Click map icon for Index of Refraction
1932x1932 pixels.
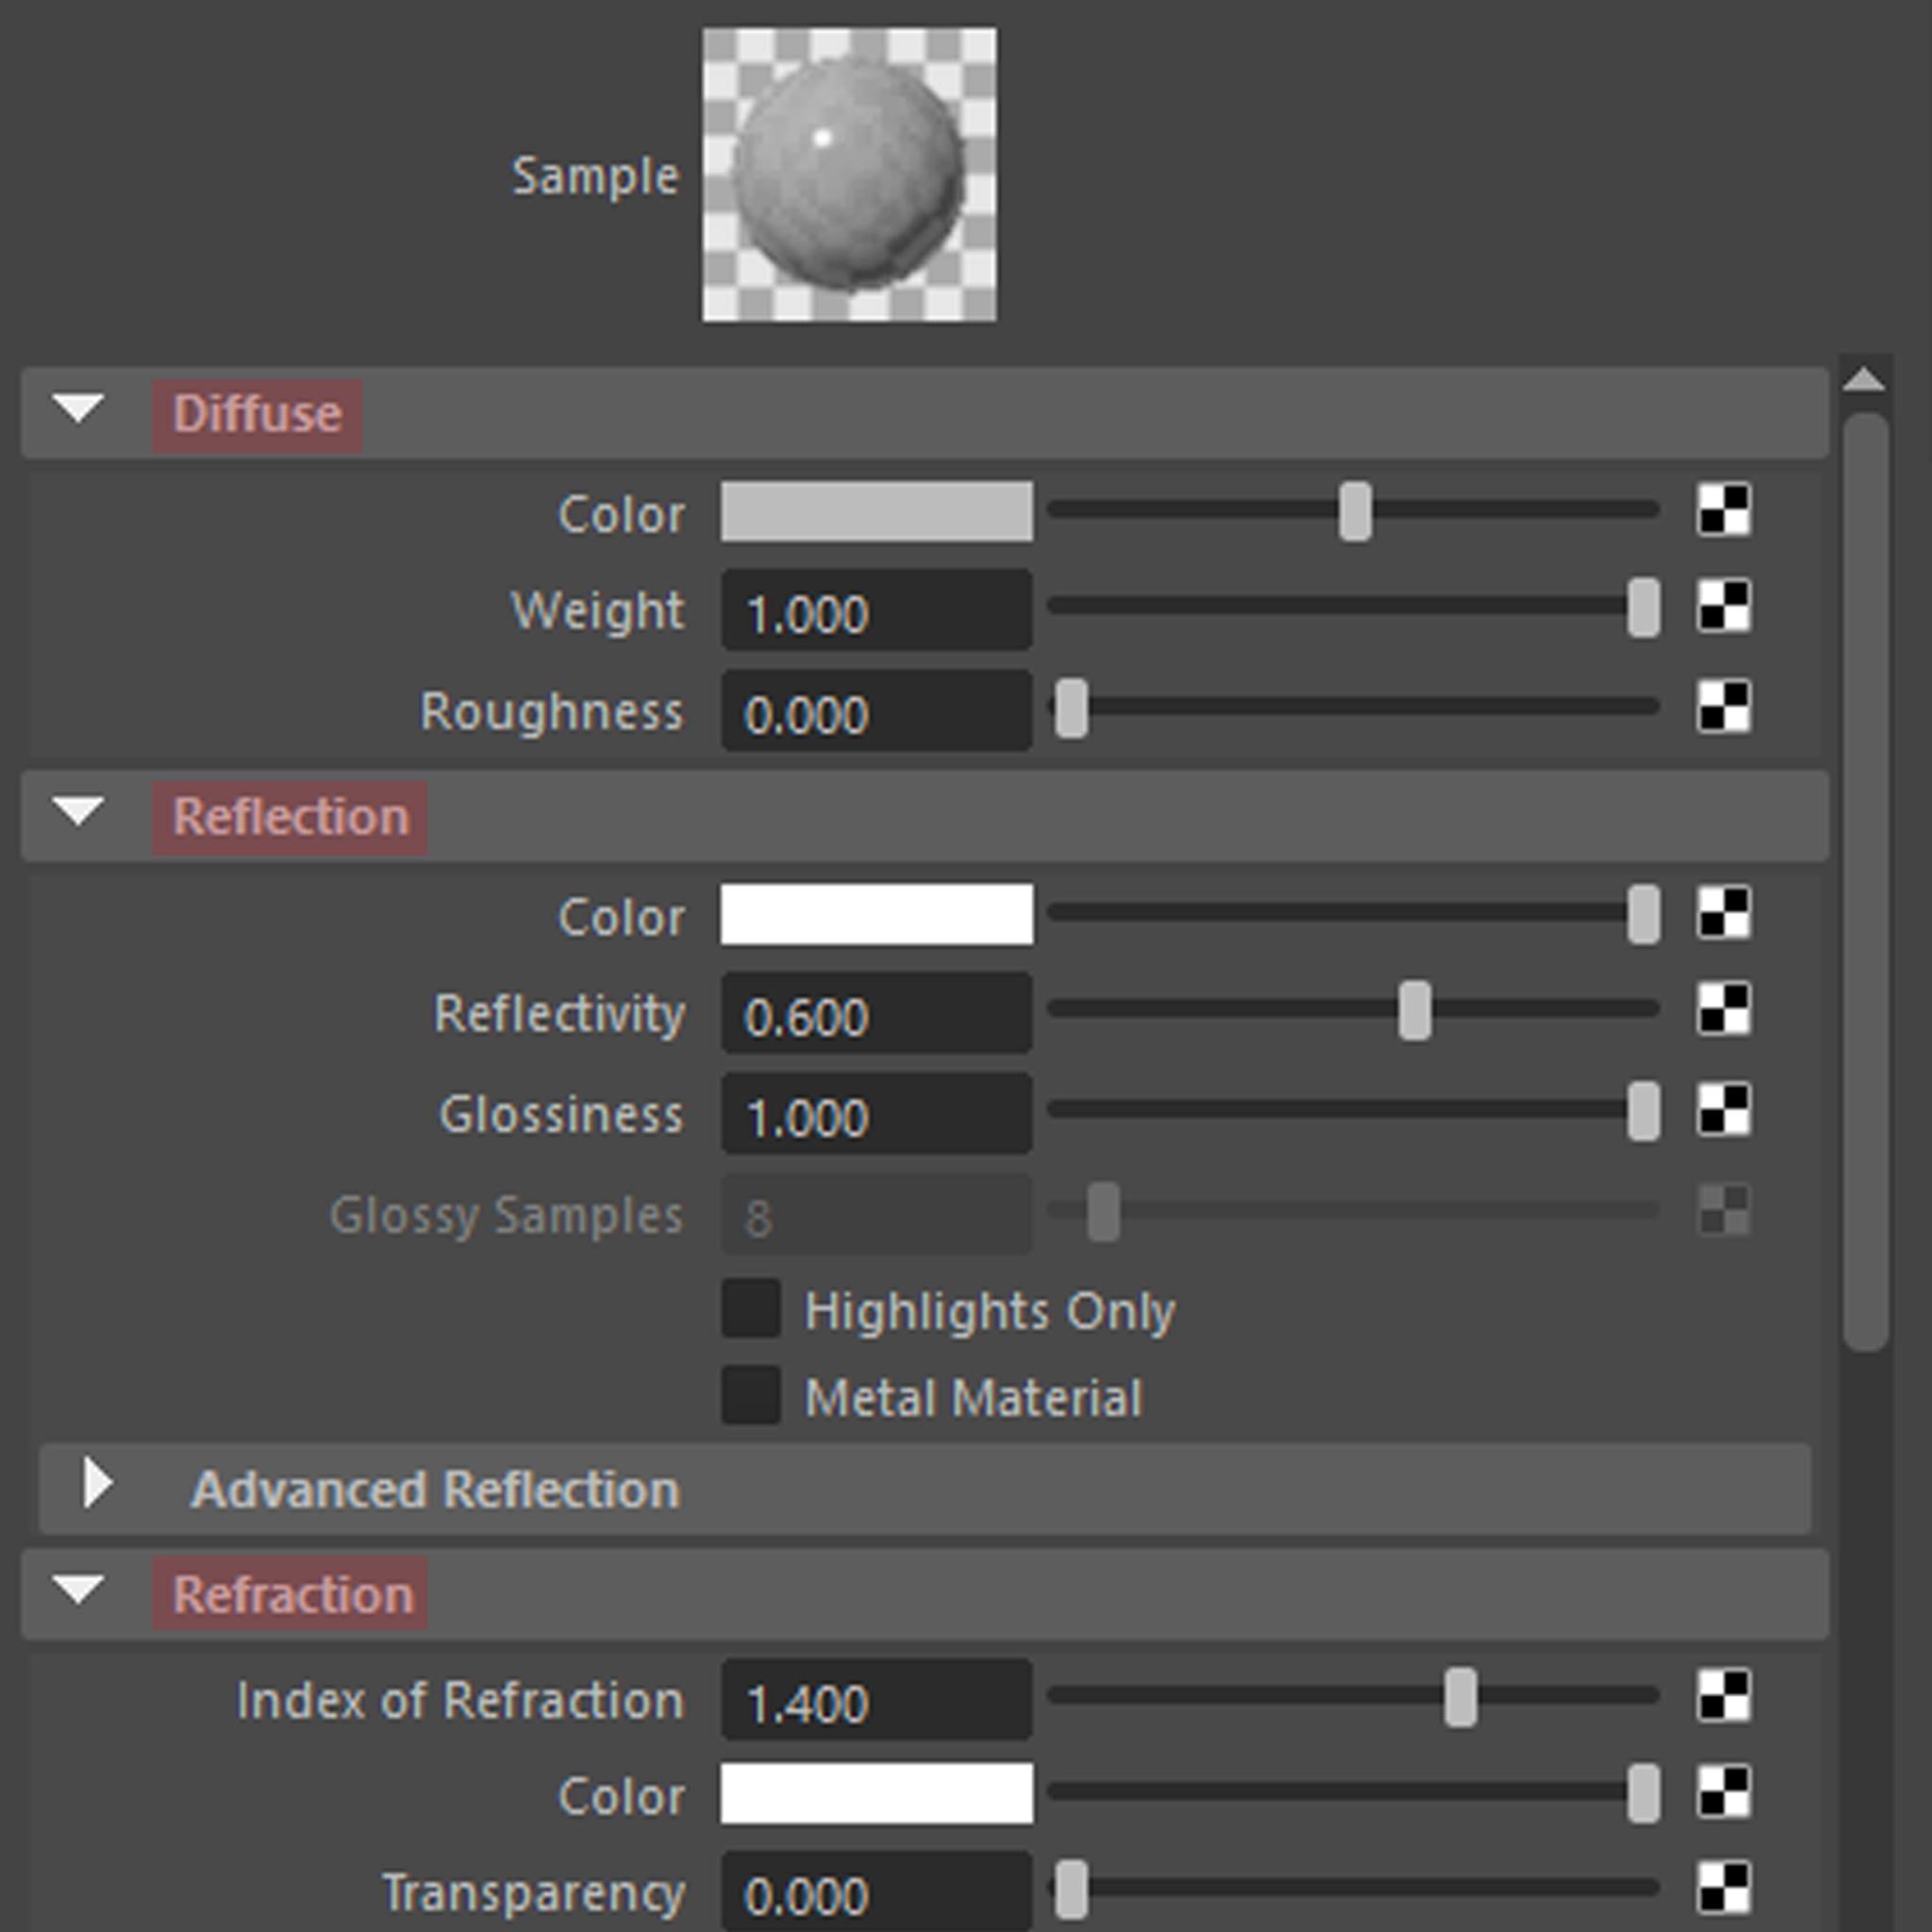(x=1724, y=1696)
